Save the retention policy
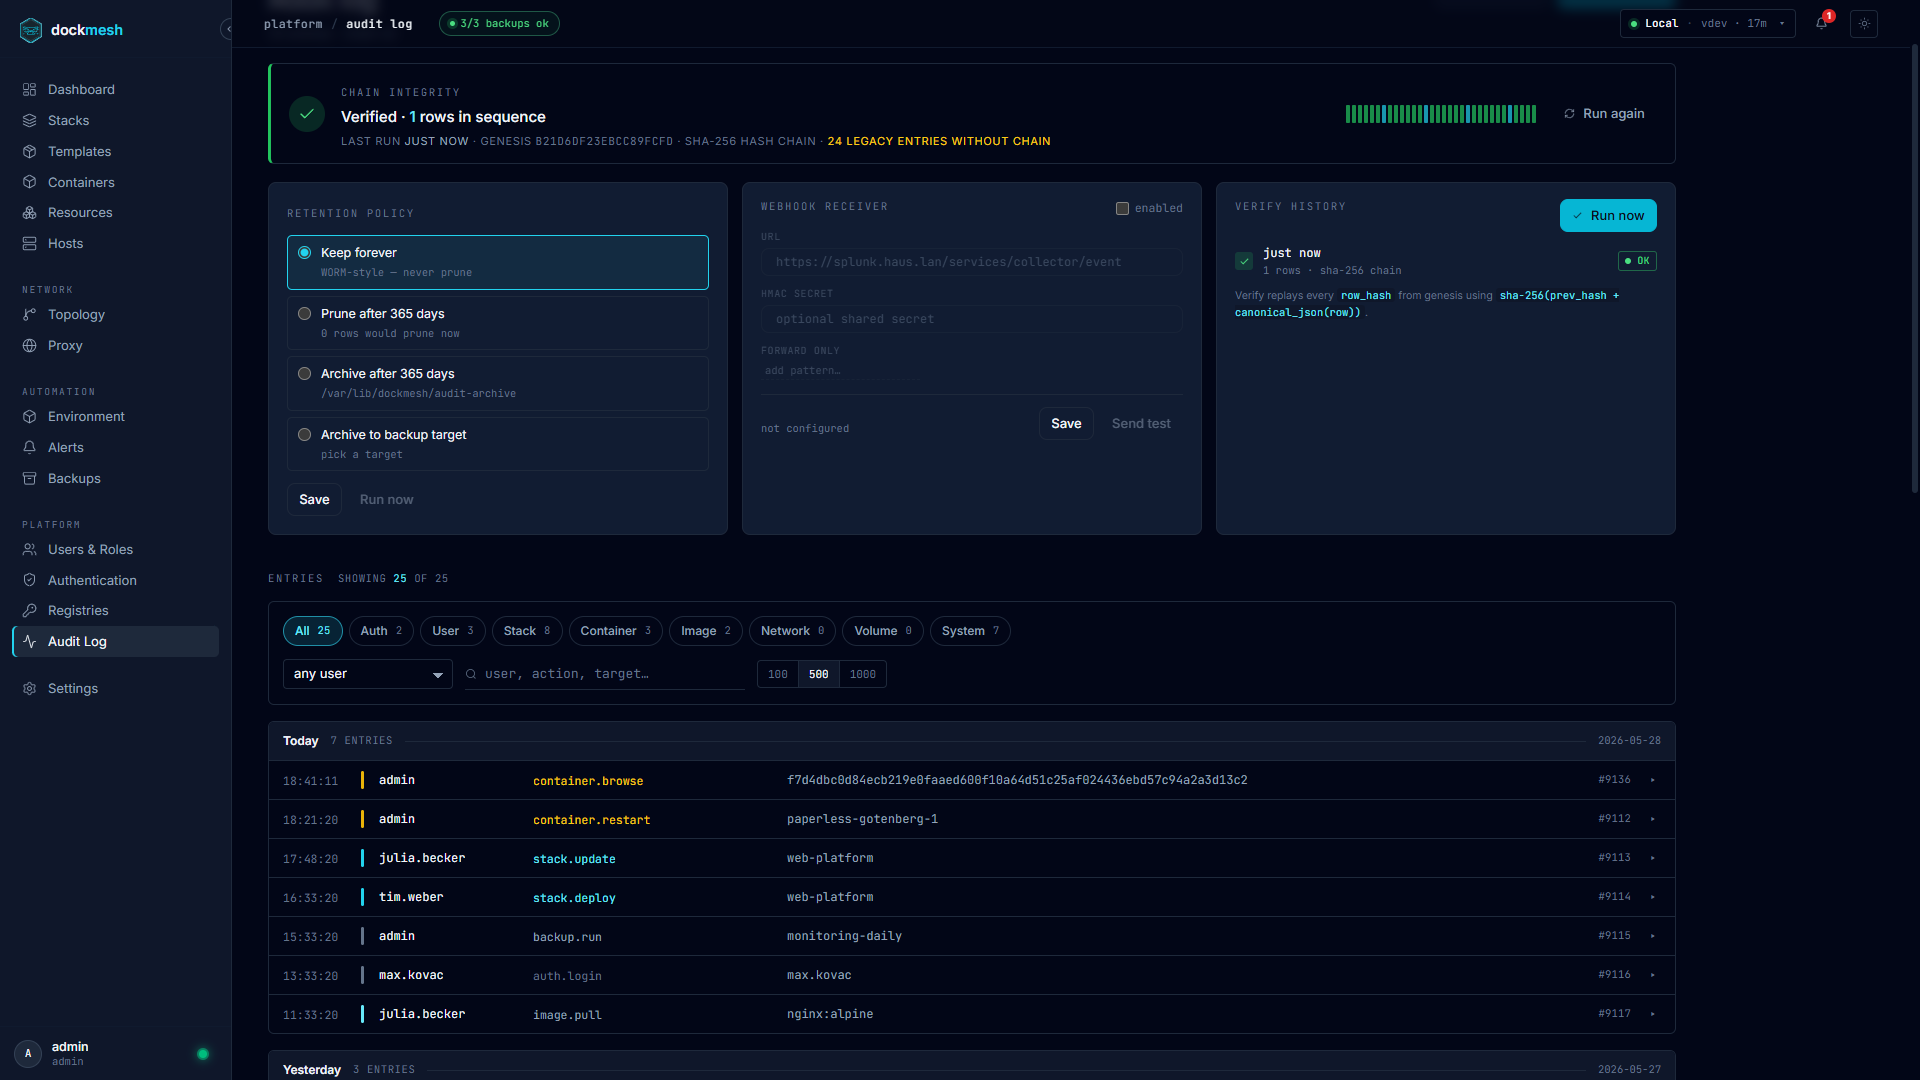Viewport: 1920px width, 1080px height. click(314, 500)
